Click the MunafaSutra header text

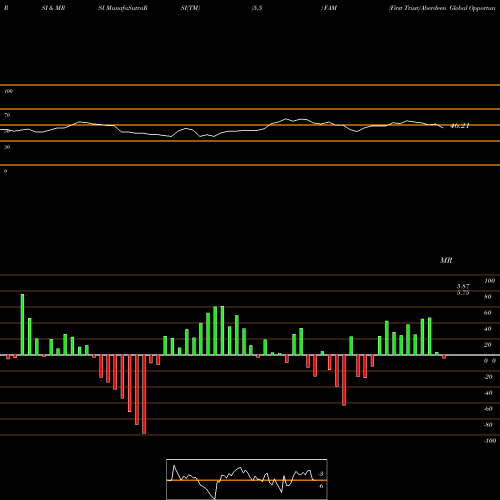123,8
